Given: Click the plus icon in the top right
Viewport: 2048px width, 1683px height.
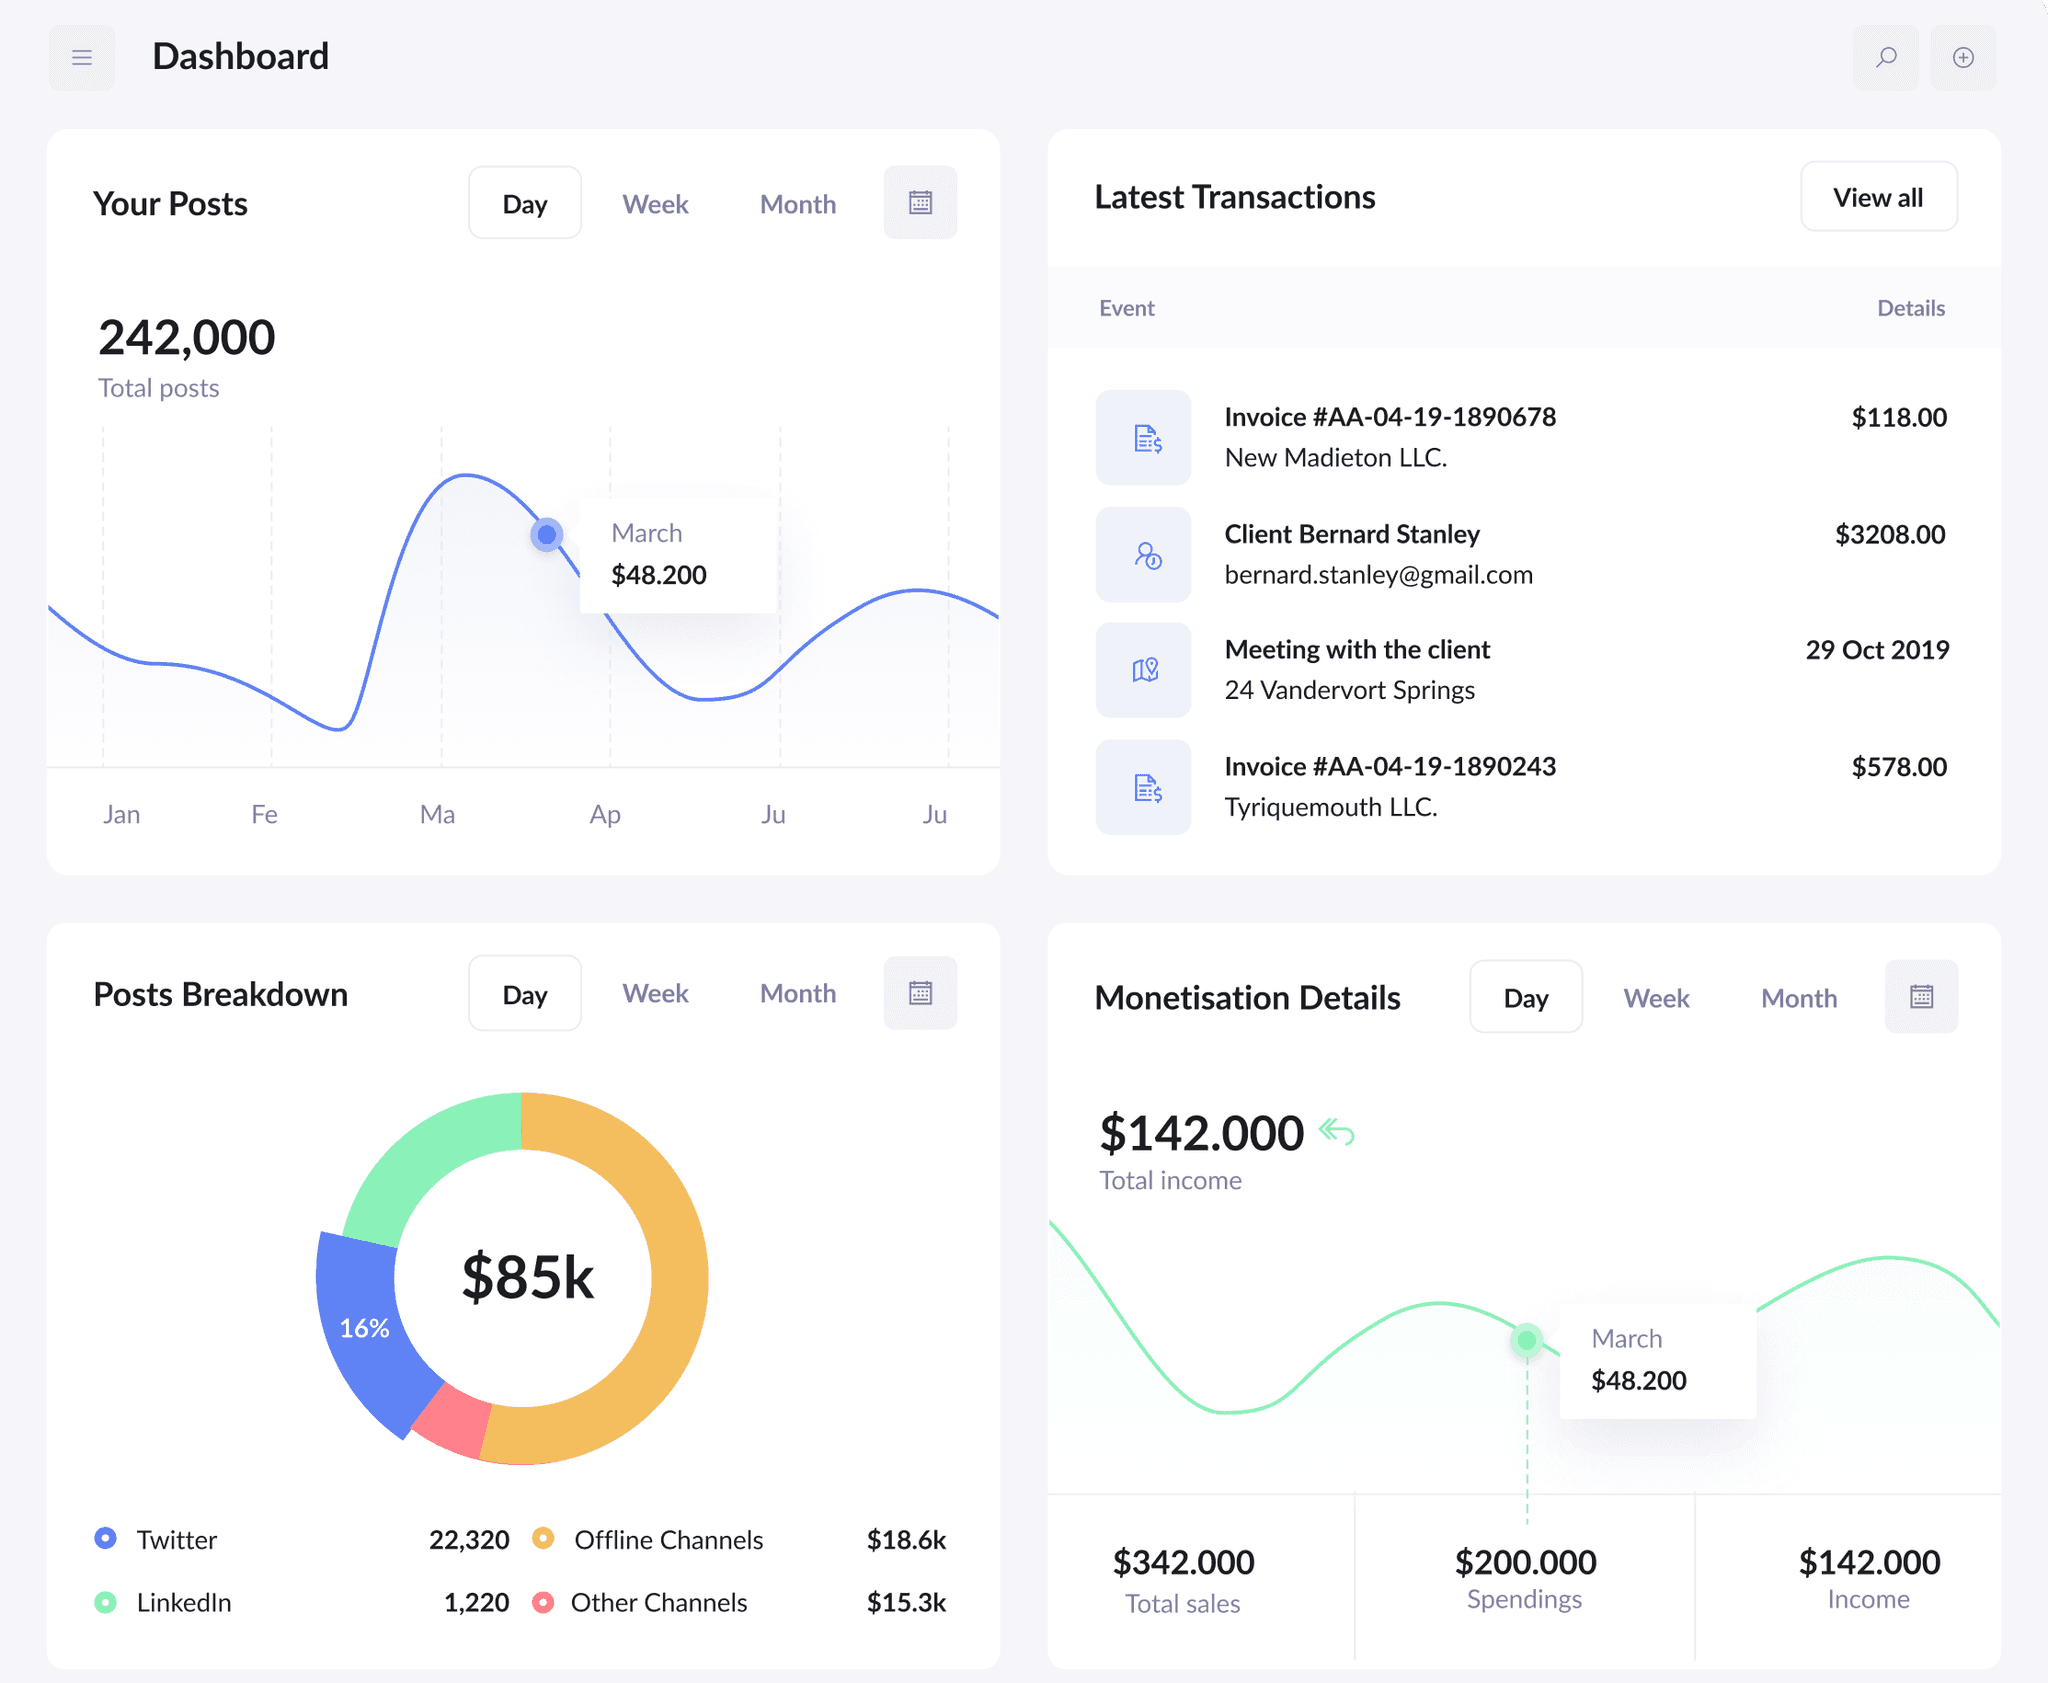Looking at the screenshot, I should pyautogui.click(x=1963, y=57).
